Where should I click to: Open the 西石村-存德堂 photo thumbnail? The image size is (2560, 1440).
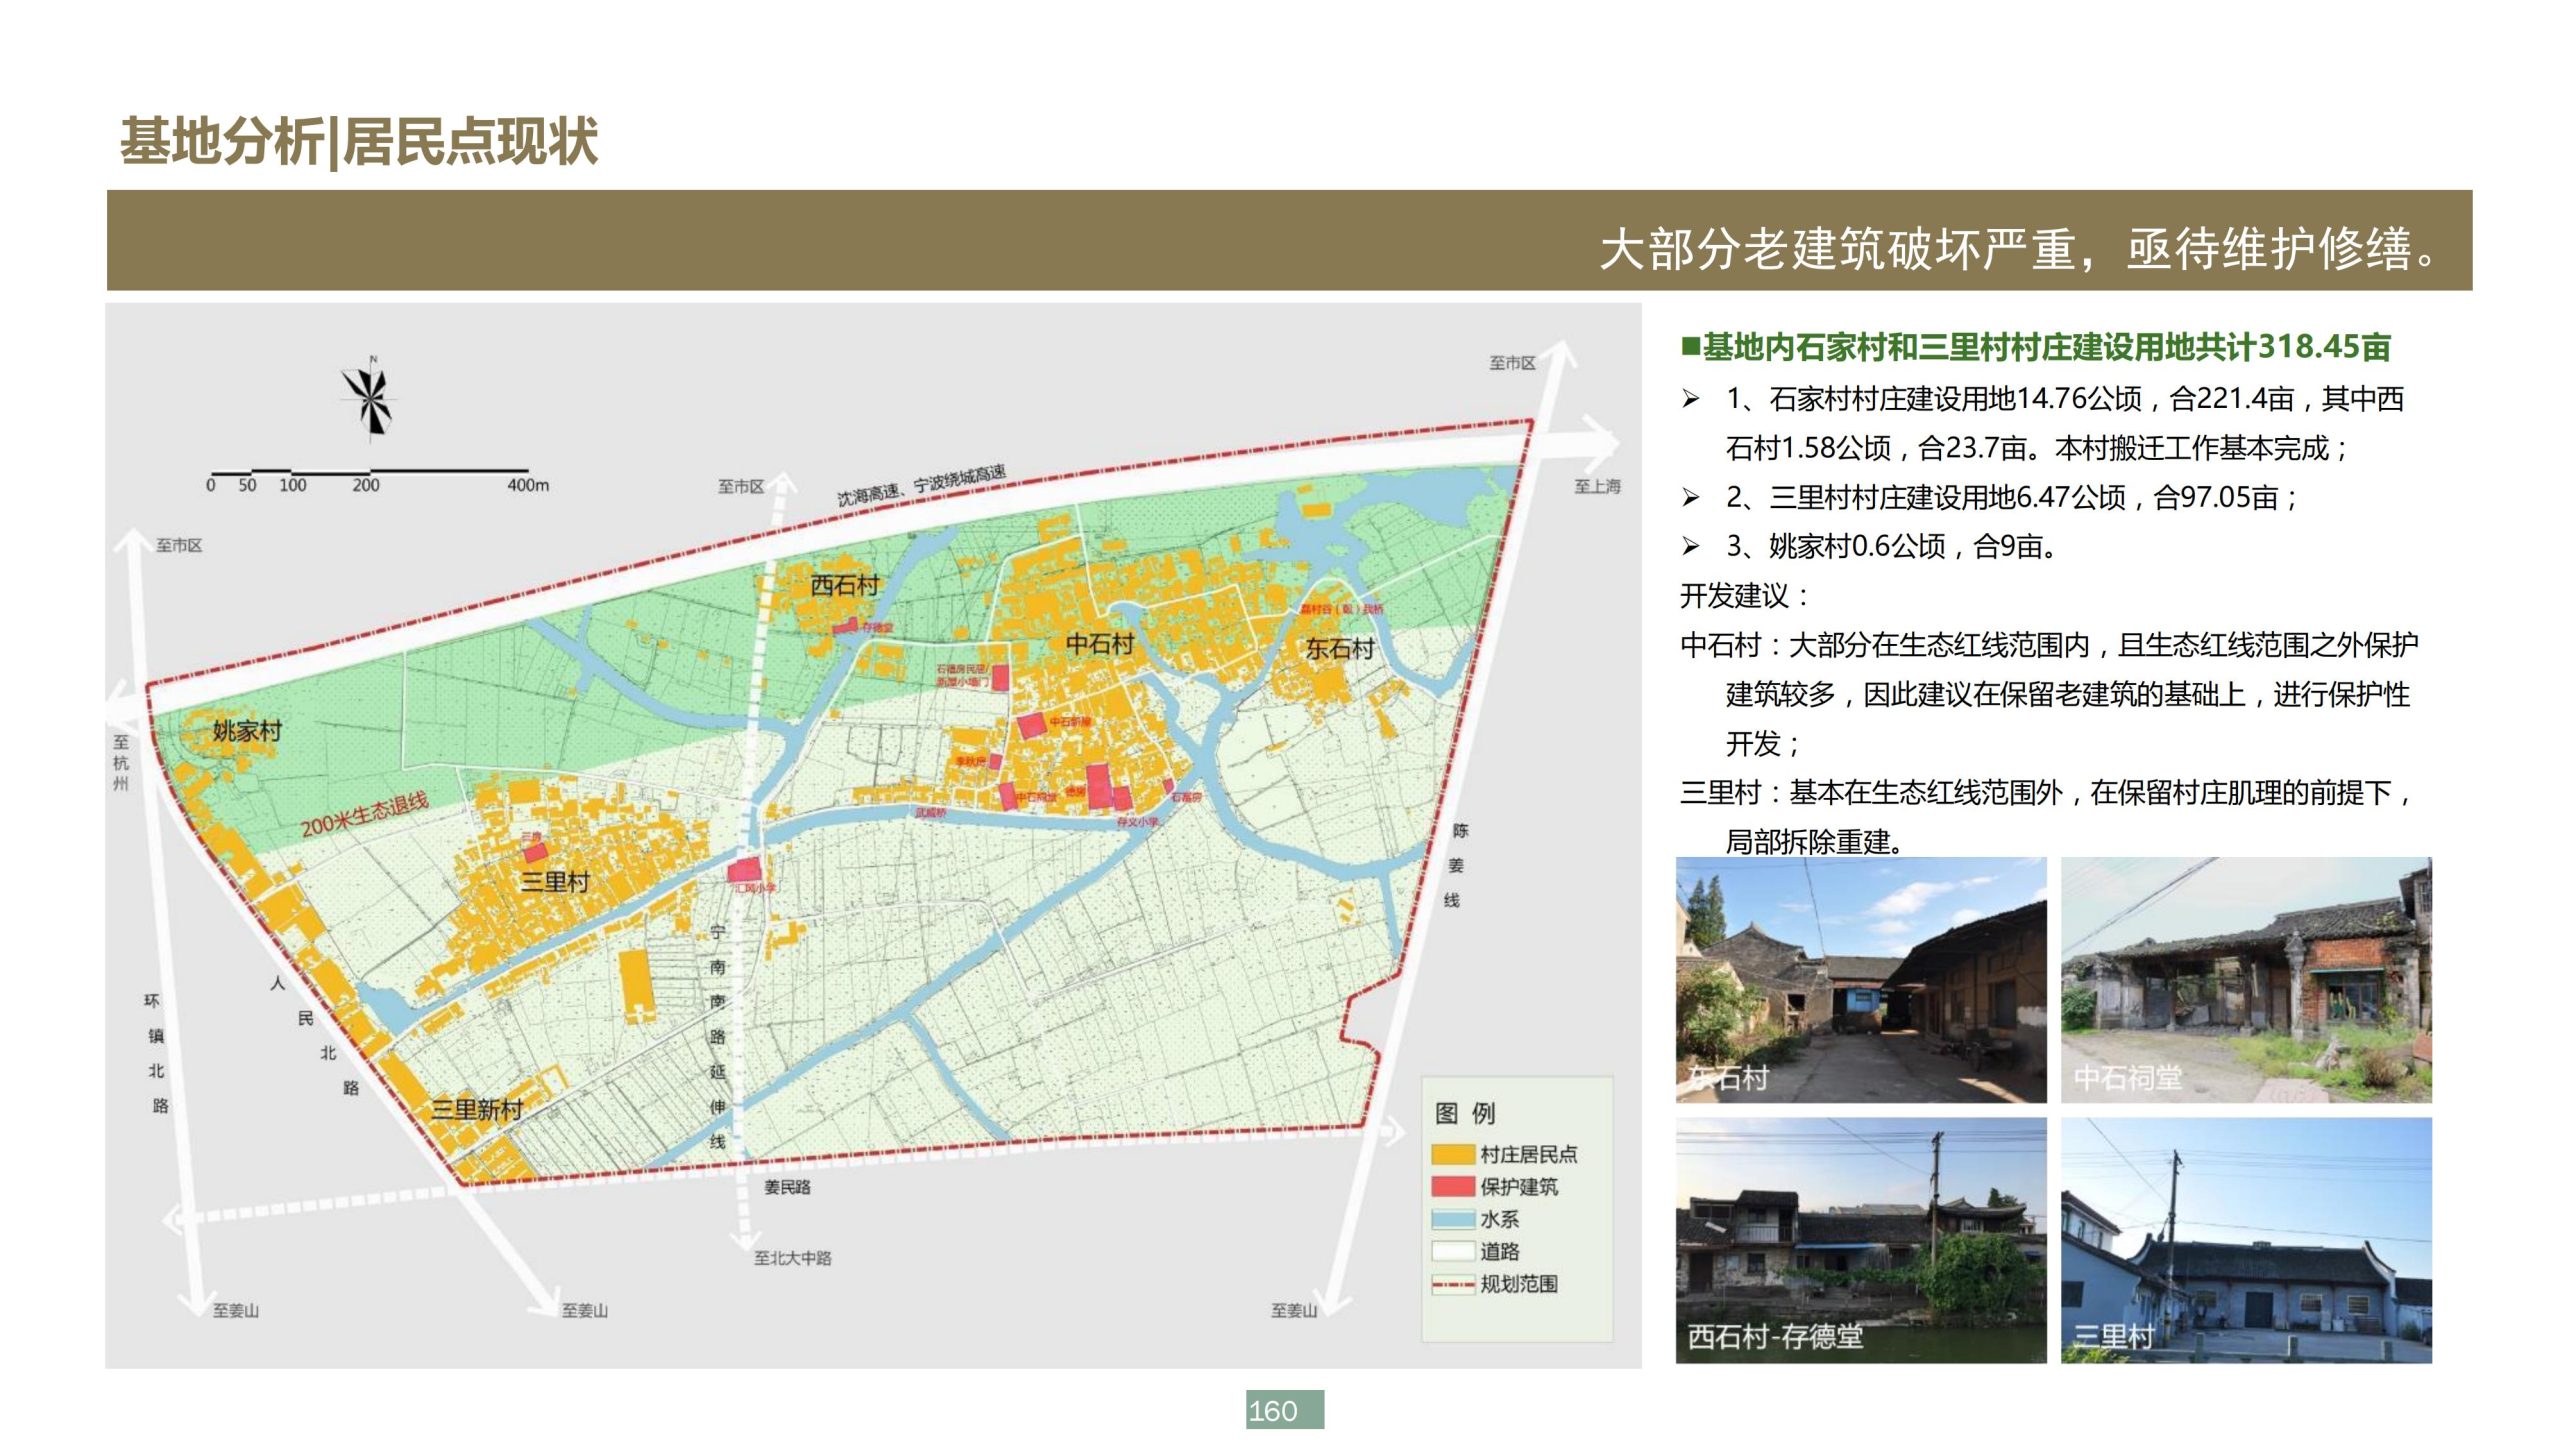tap(1860, 1240)
